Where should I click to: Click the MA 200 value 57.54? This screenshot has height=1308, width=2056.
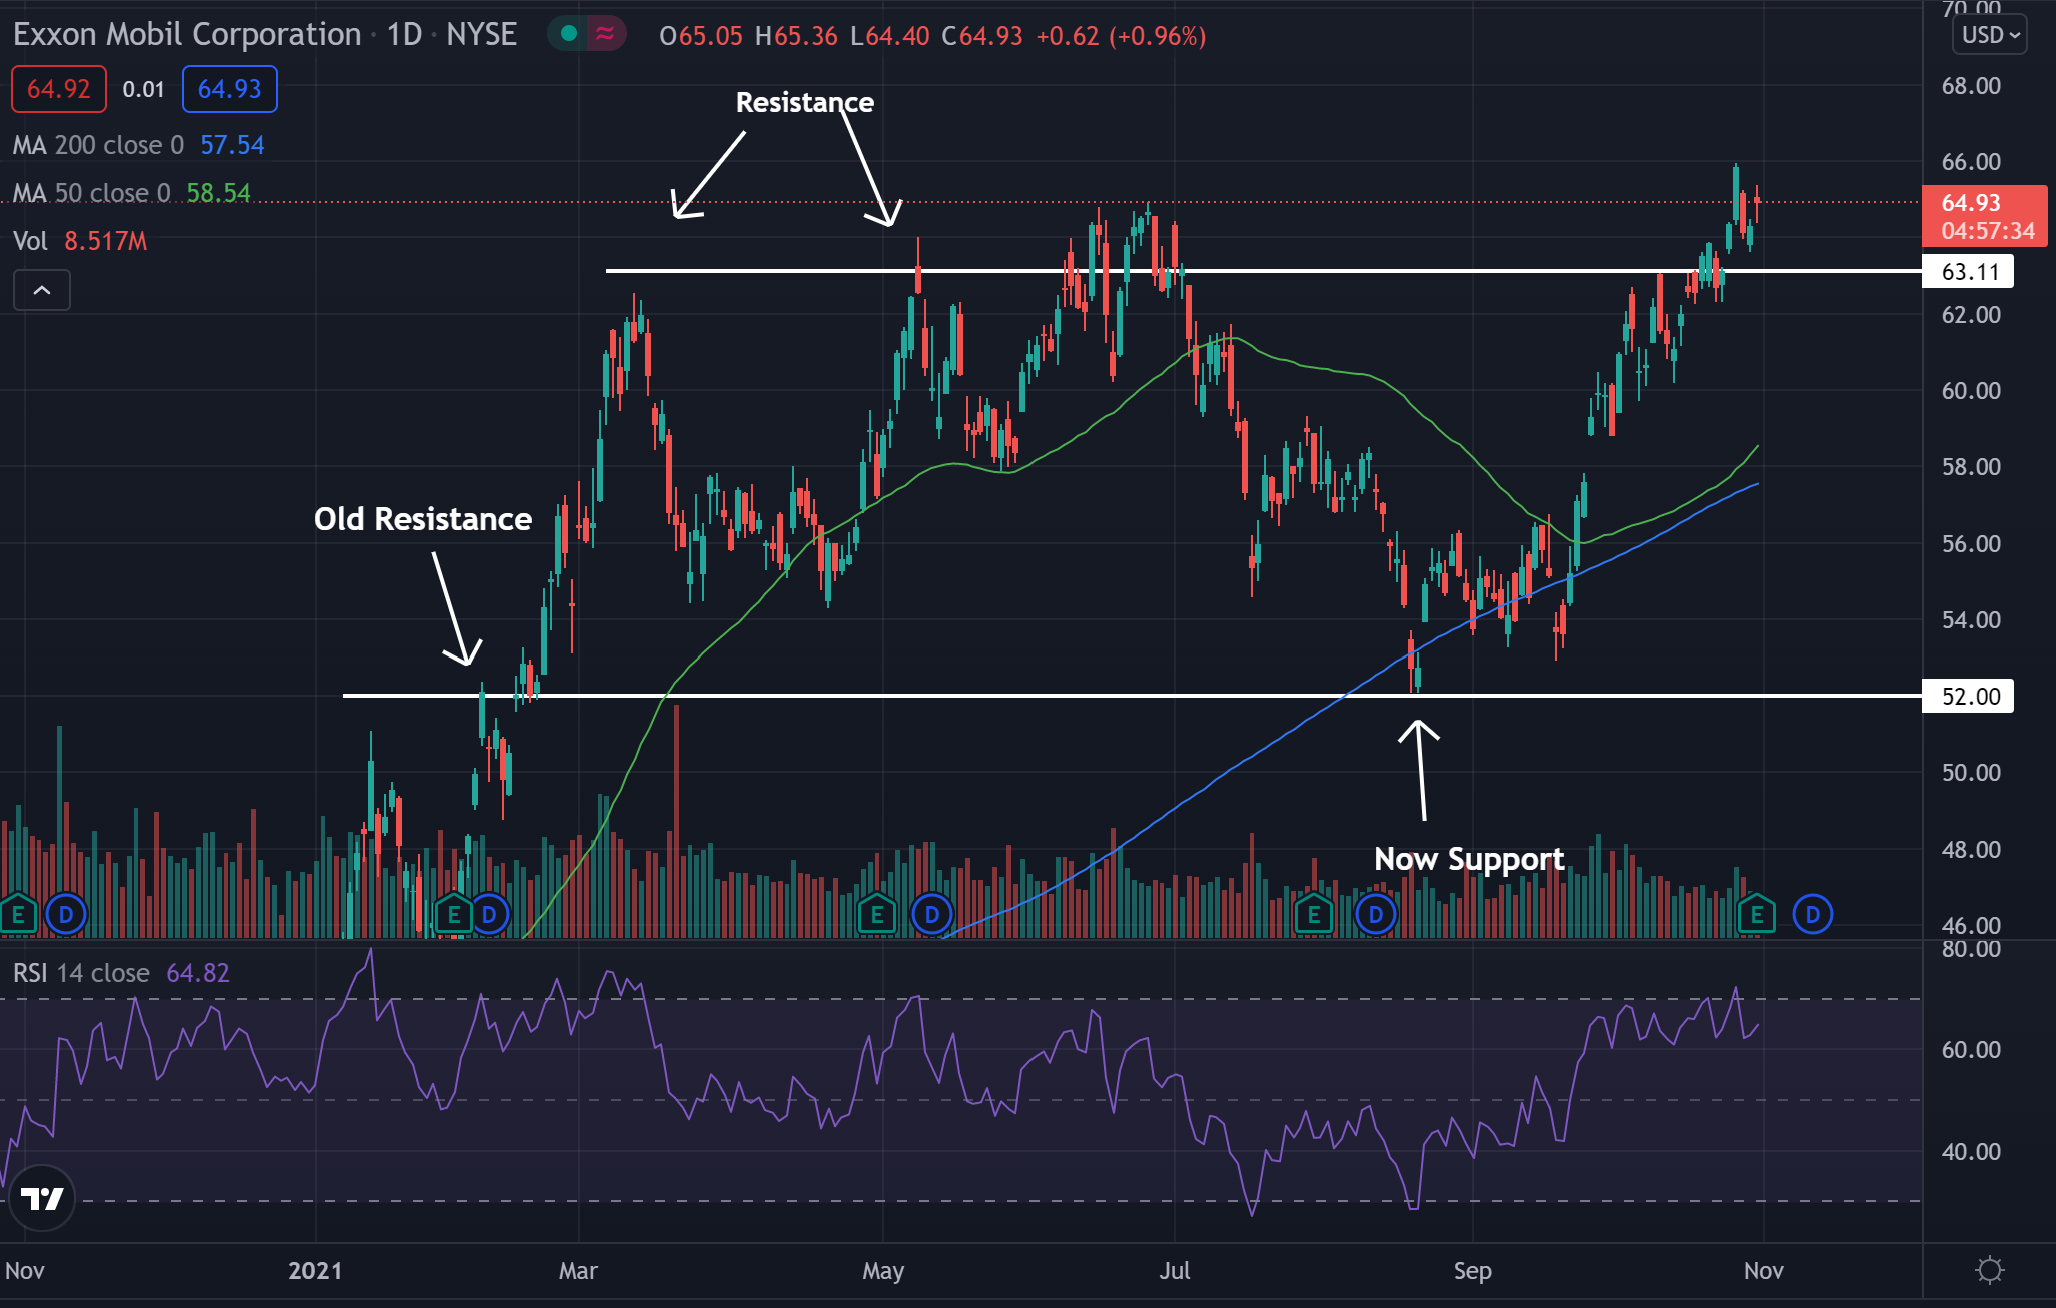coord(232,145)
